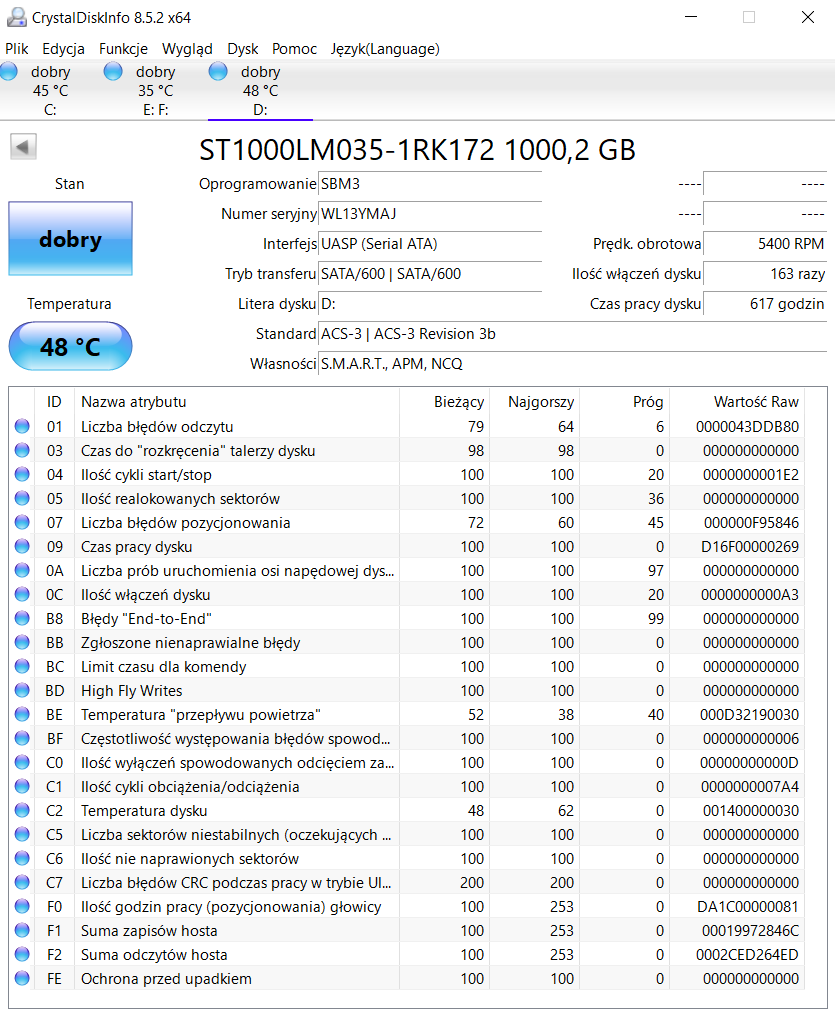Click status dot for attribute FE Ochrona przed upadkiem
Viewport: 835px width, 1015px height.
(x=22, y=979)
